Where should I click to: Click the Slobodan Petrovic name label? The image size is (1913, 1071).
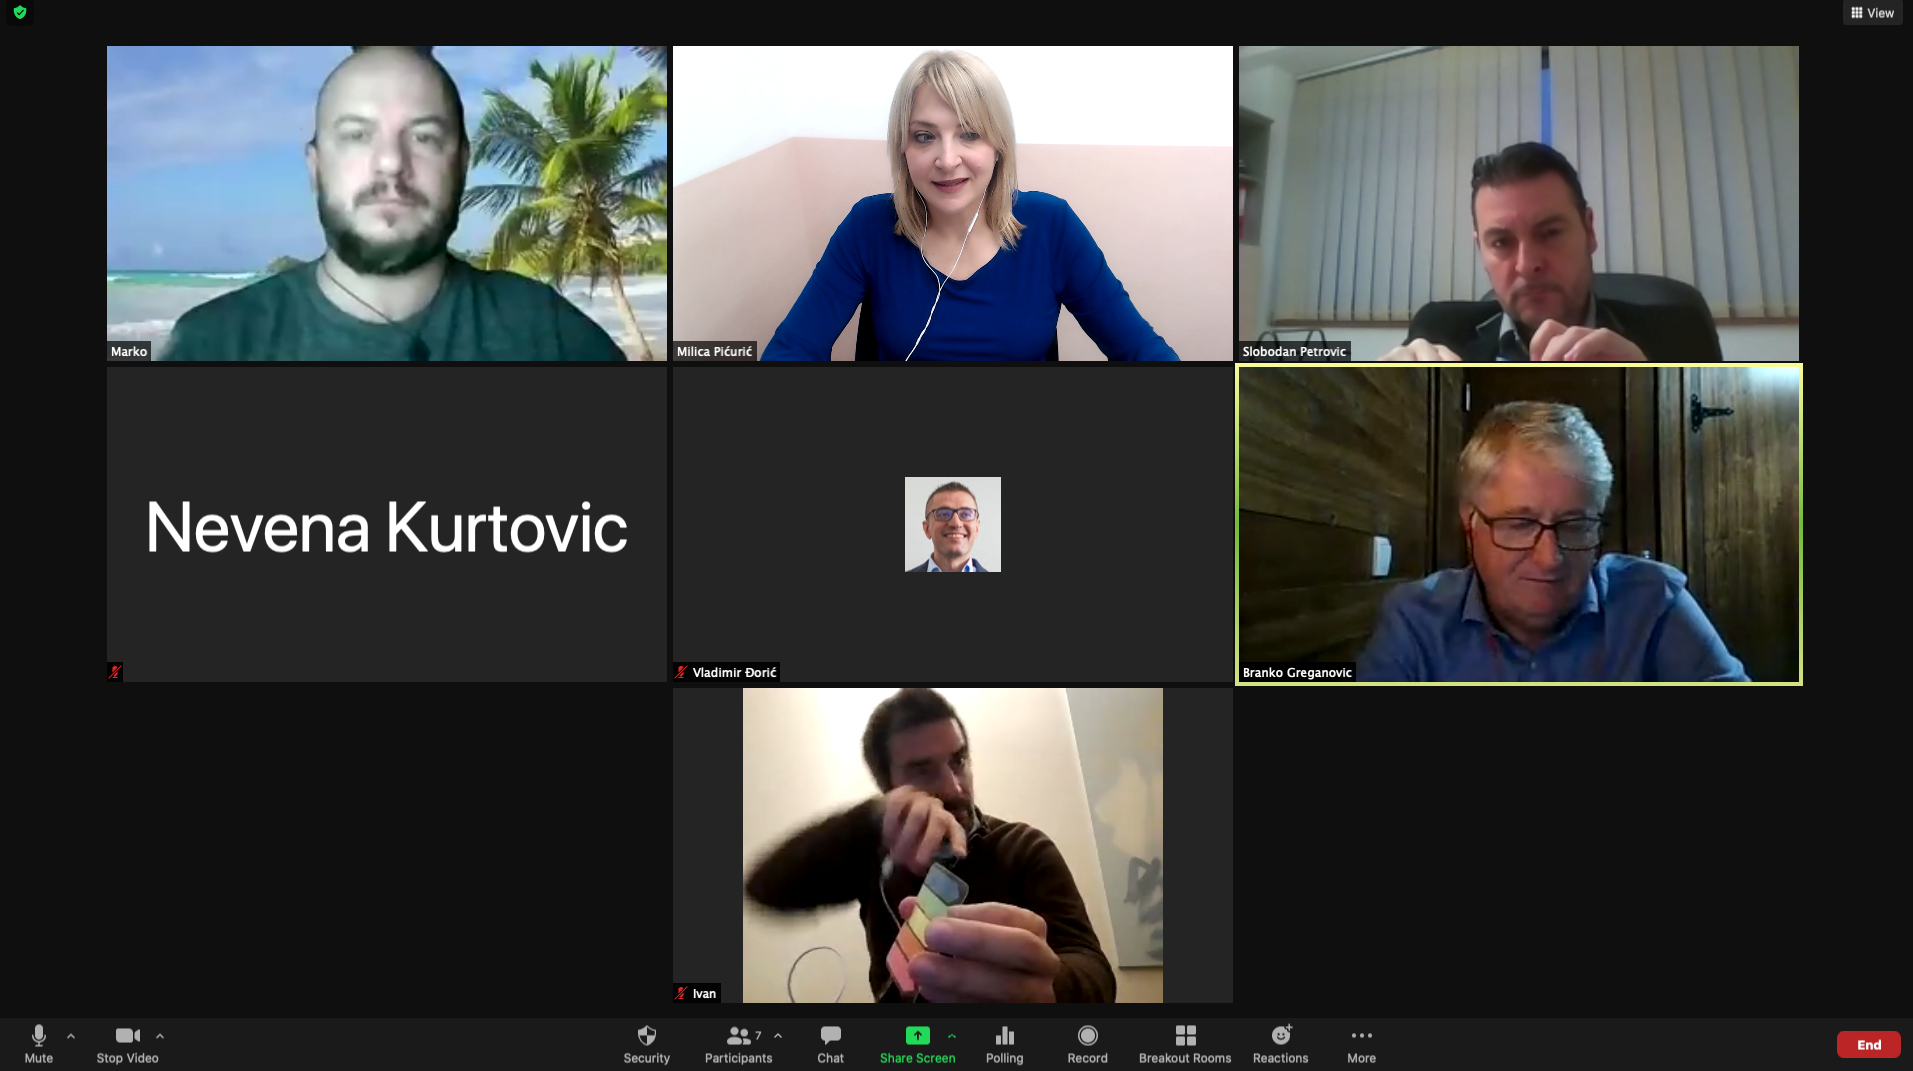tap(1294, 351)
